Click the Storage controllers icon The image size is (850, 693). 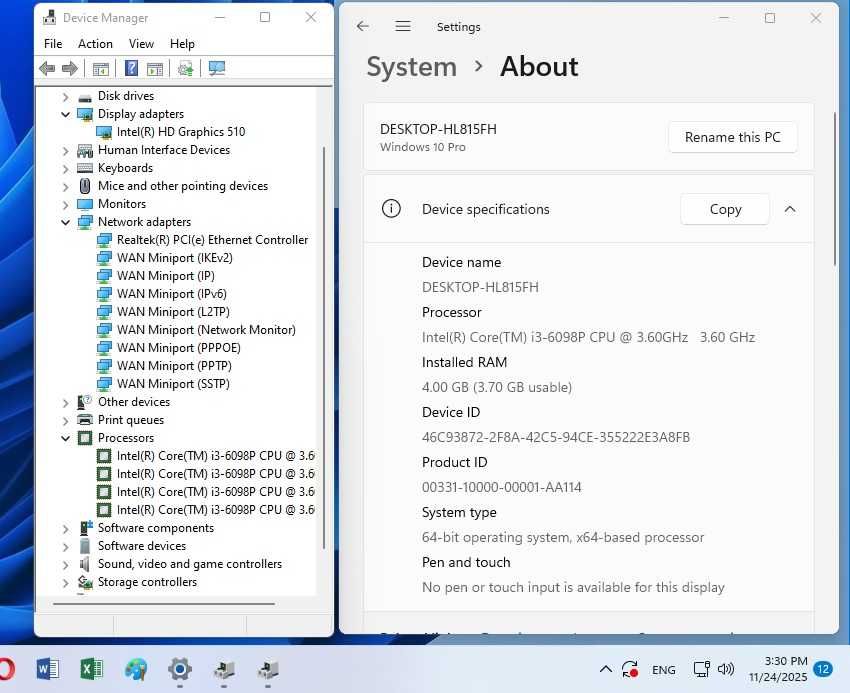point(85,582)
